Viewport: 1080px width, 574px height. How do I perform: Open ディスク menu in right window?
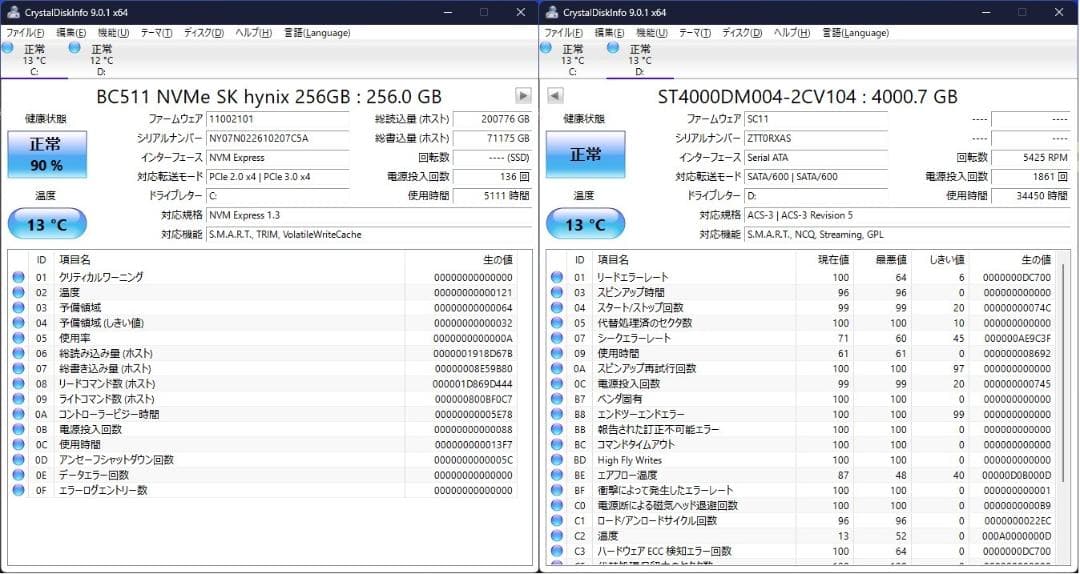coord(742,32)
